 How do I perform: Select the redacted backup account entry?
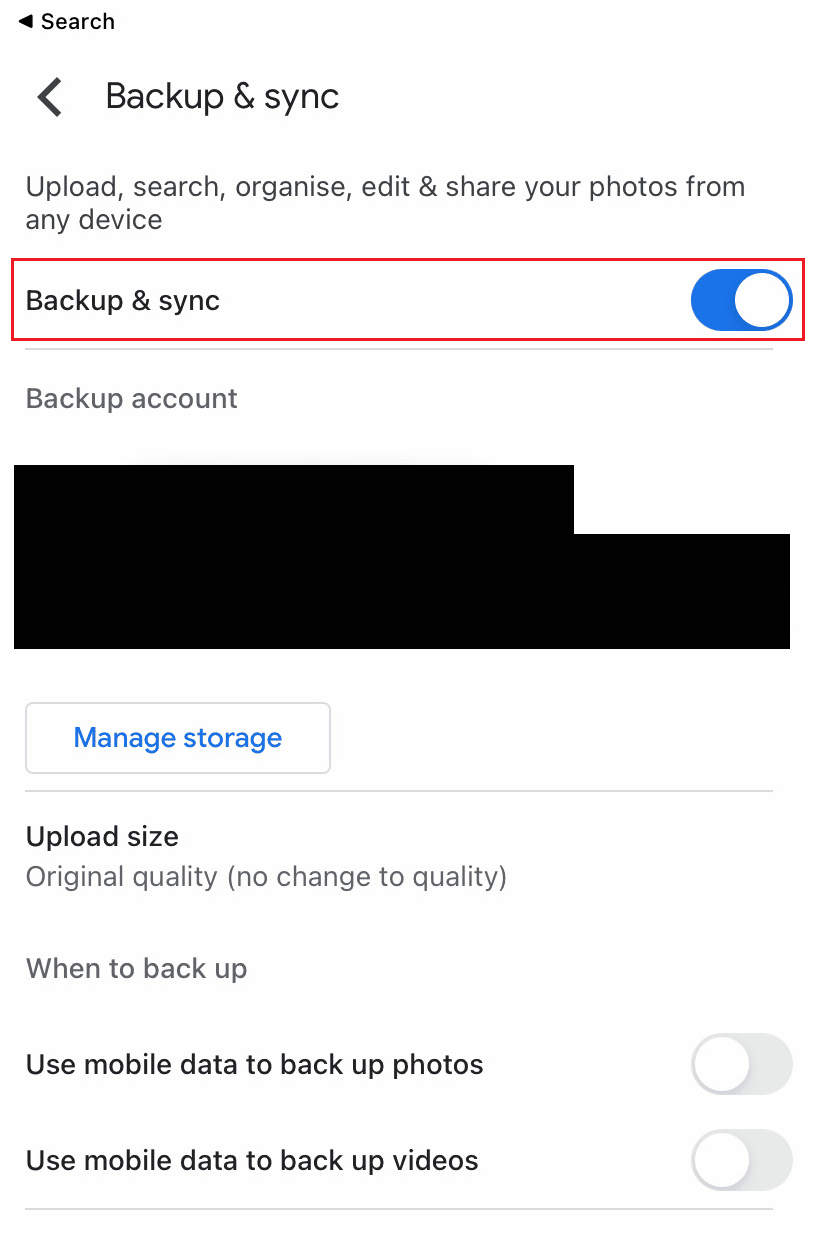(x=402, y=557)
